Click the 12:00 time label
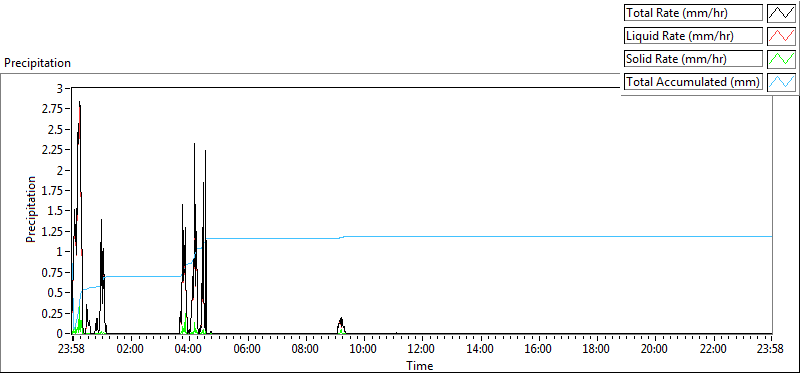The height and width of the screenshot is (373, 800). (422, 350)
